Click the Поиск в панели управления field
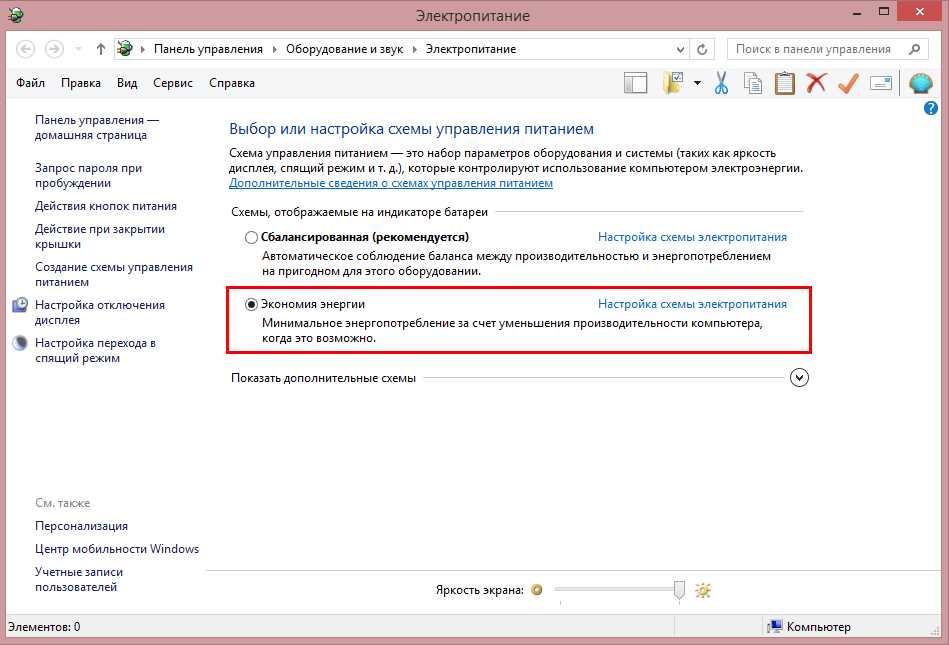 (x=815, y=49)
